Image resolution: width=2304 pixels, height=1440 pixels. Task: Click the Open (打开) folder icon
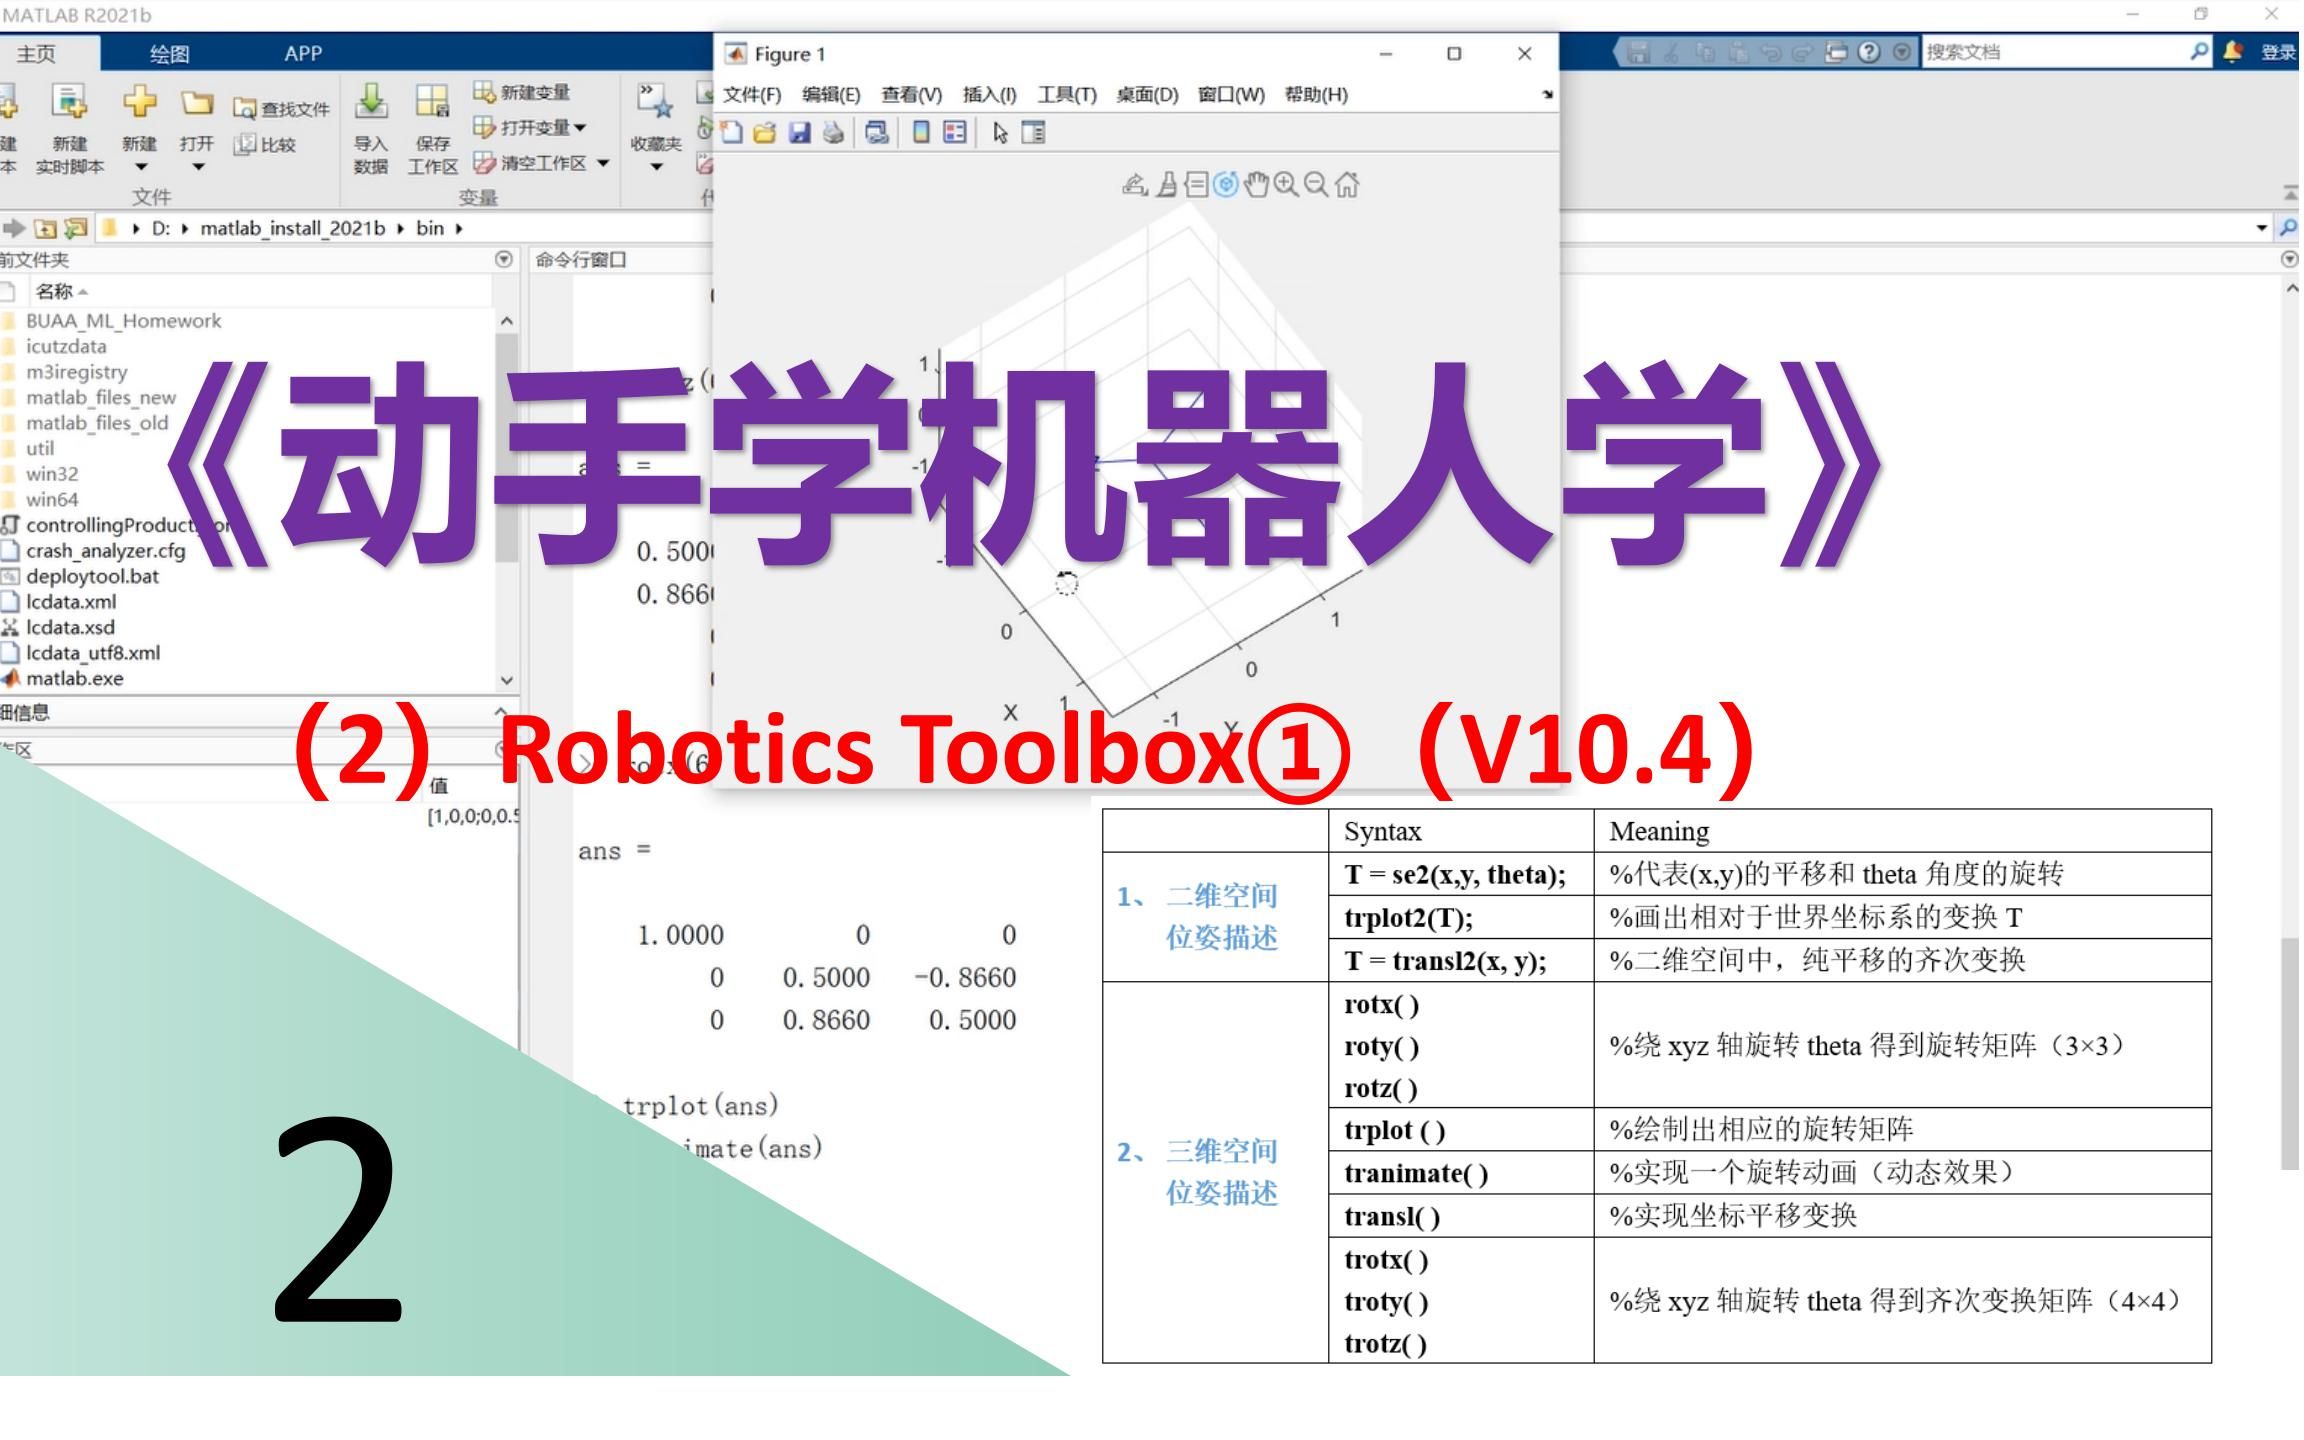(x=197, y=103)
